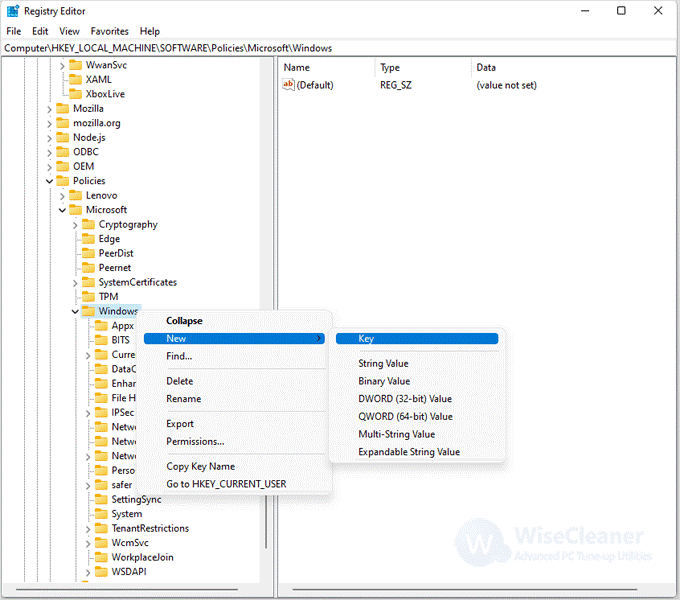
Task: Choose Expandable String Value
Action: click(409, 452)
